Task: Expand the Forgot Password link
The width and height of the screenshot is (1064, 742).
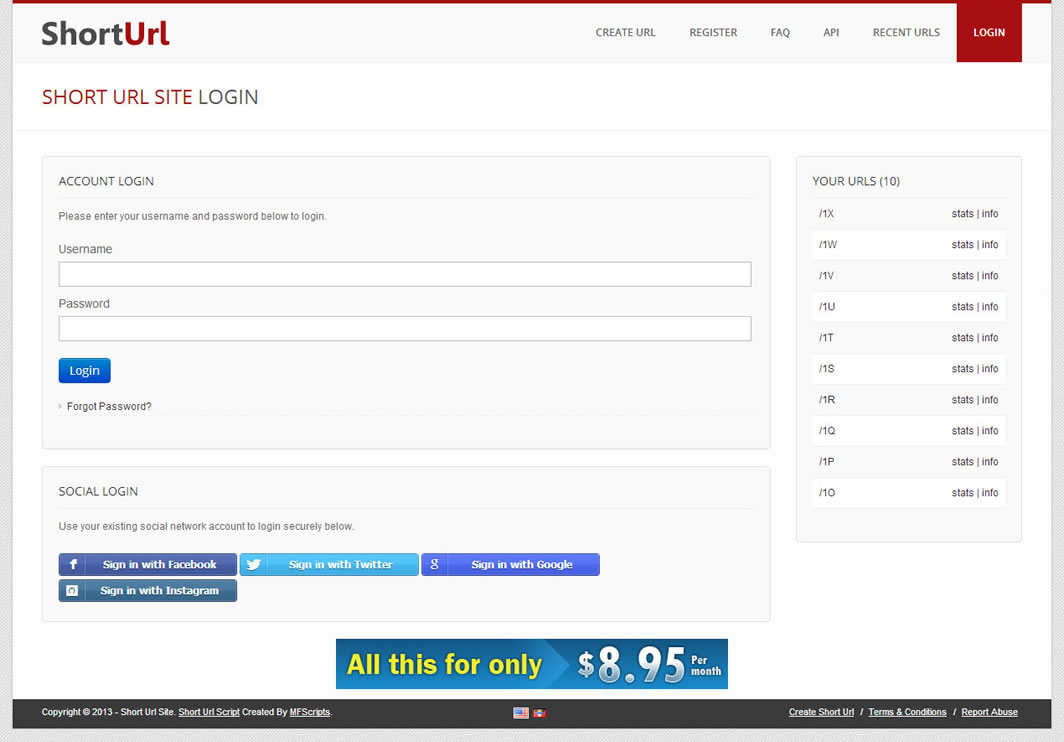Action: 109,407
